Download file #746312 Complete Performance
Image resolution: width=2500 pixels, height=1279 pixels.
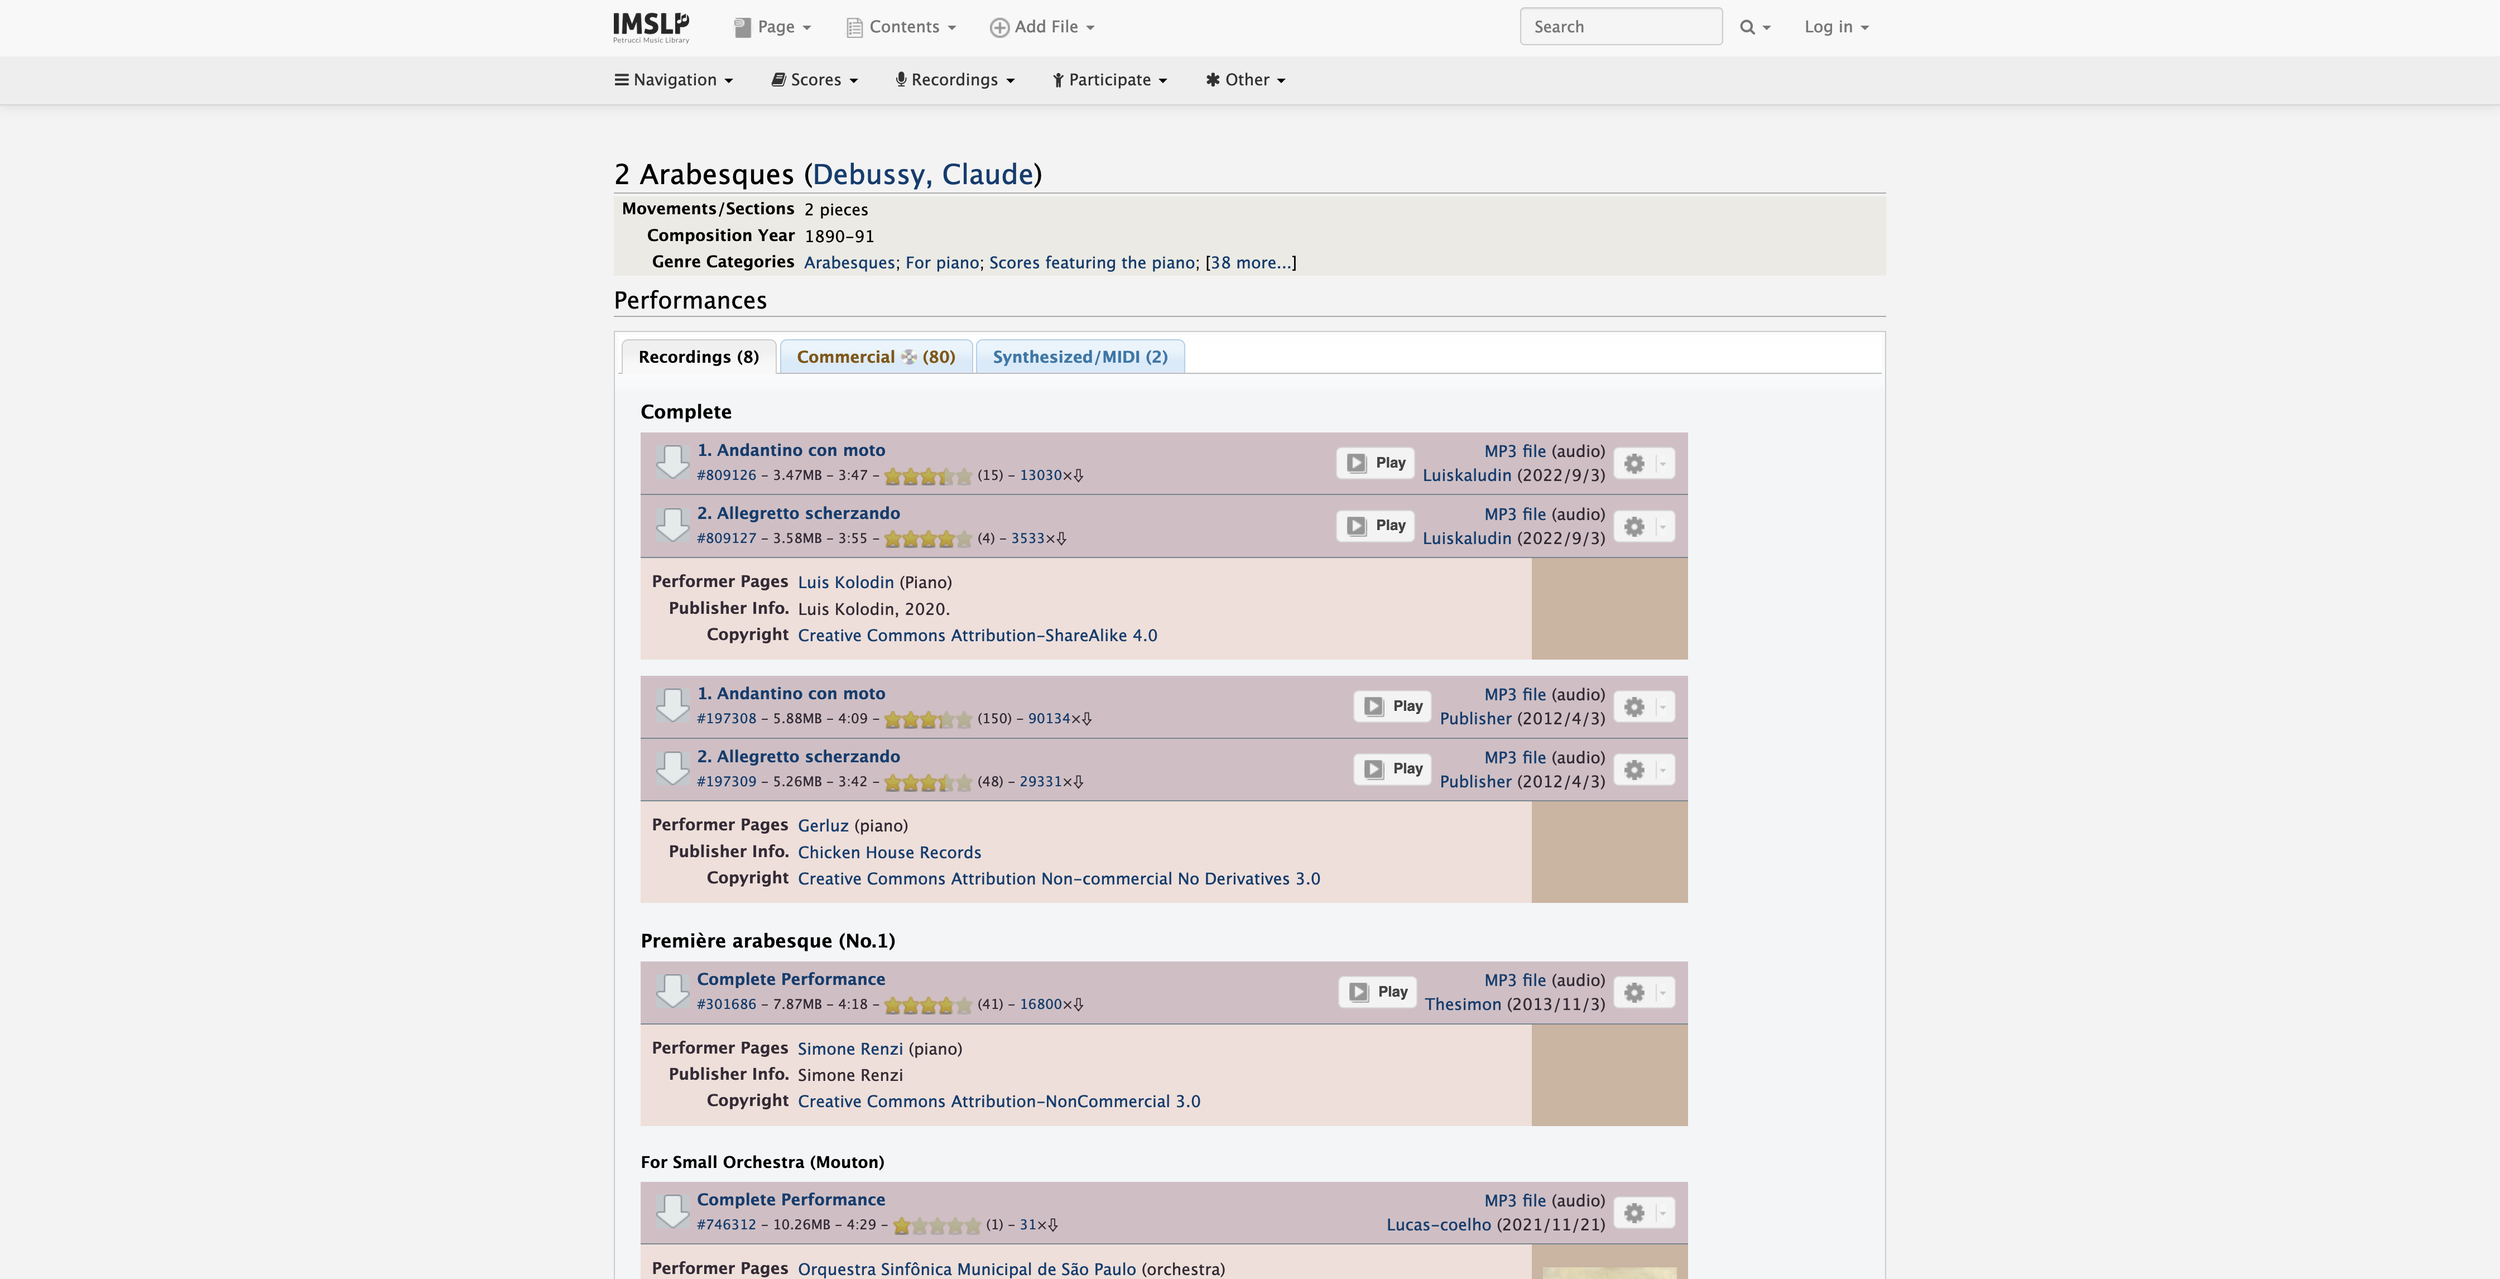(672, 1211)
